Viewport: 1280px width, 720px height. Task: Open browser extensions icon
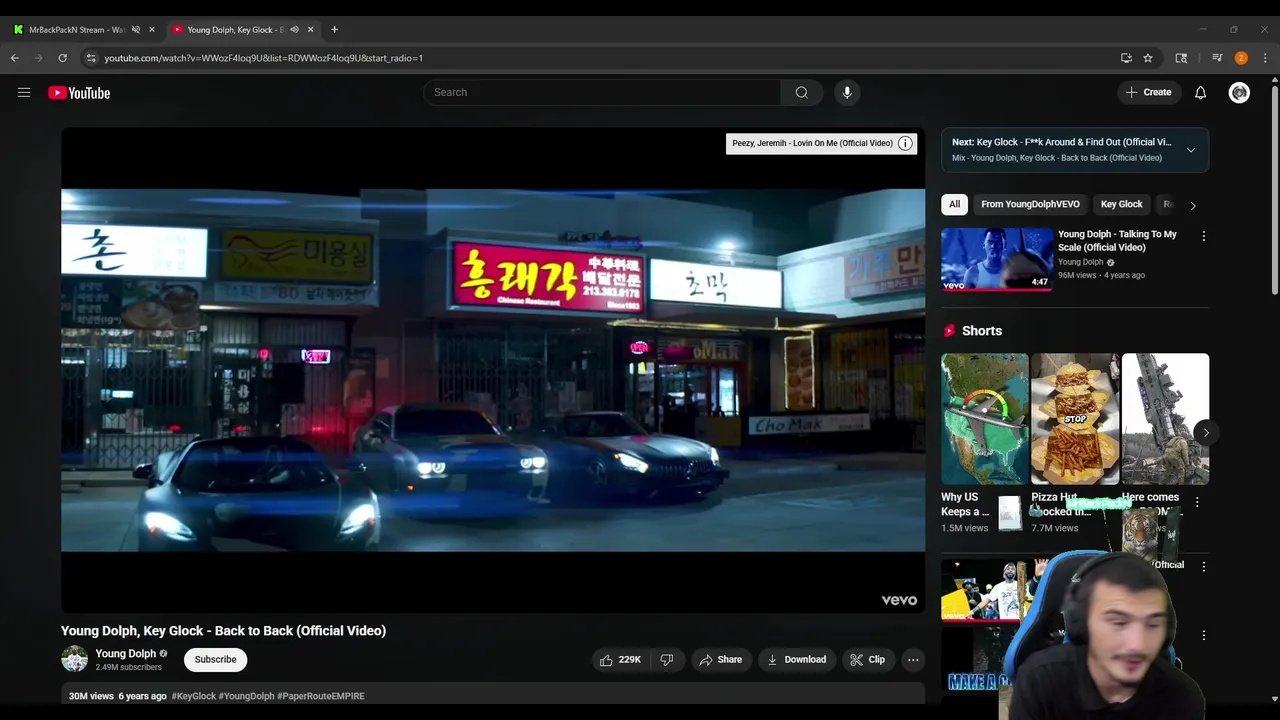[x=1181, y=58]
